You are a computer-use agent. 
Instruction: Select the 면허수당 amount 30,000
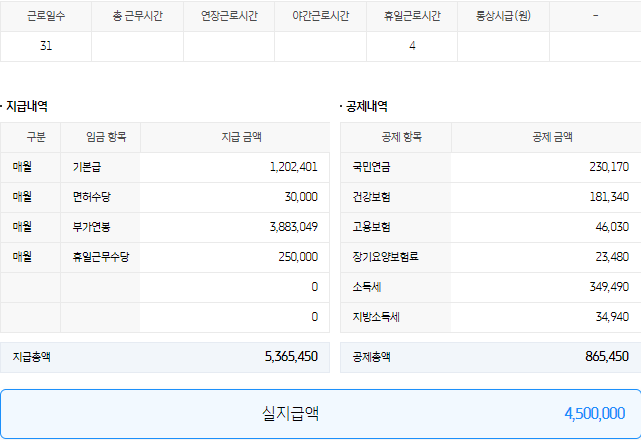pyautogui.click(x=301, y=198)
